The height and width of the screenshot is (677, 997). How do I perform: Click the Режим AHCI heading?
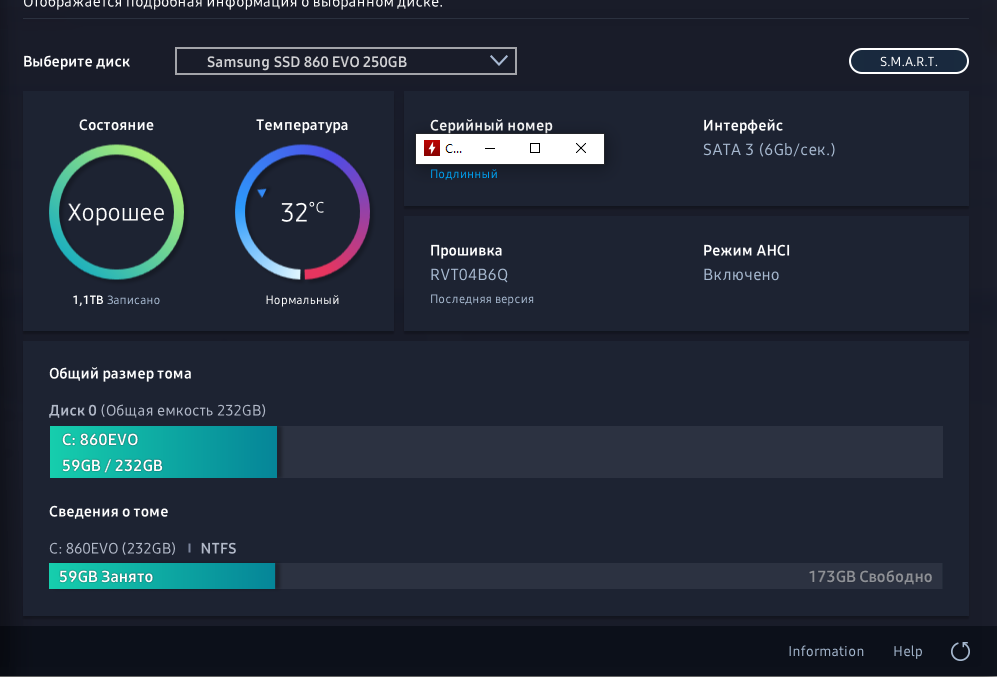click(746, 250)
